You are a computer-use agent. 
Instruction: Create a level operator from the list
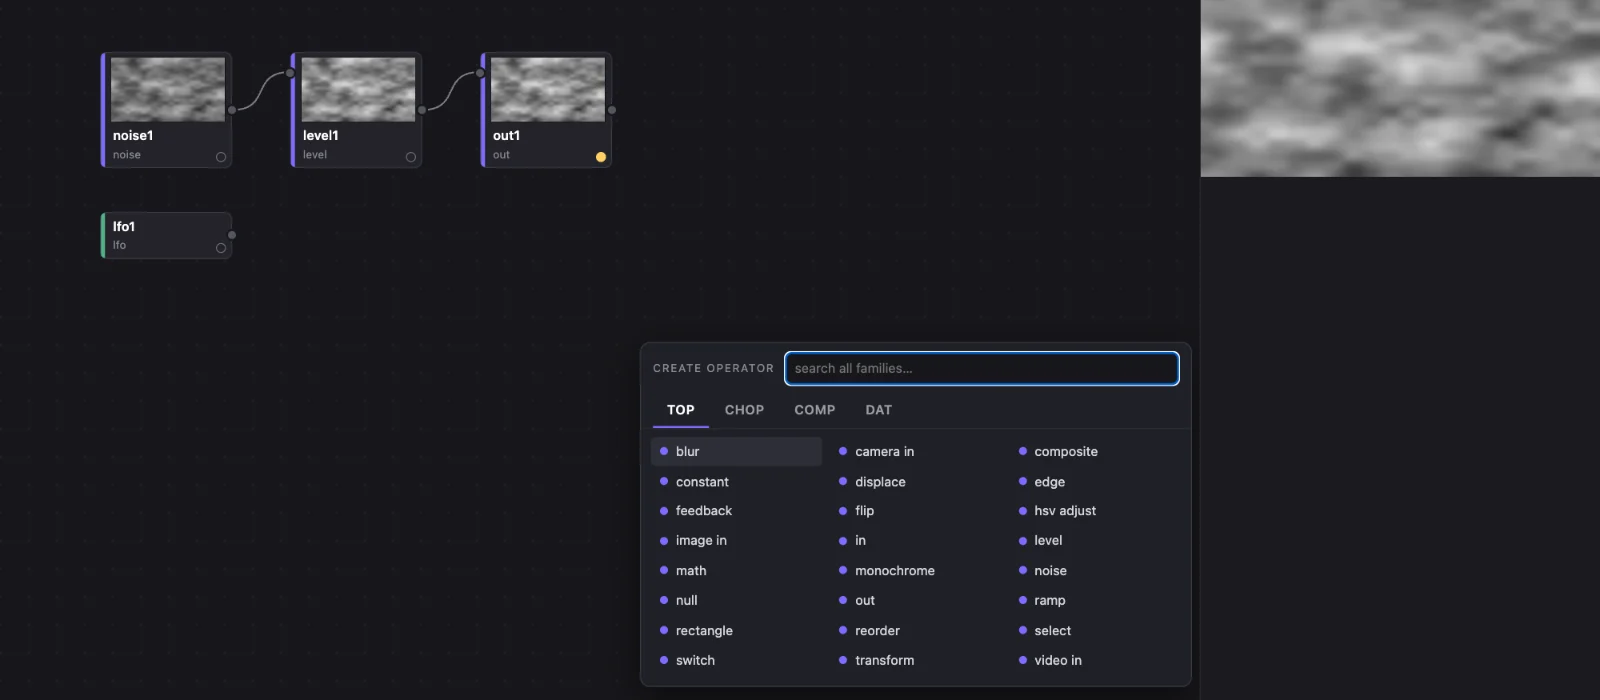[x=1096, y=541]
